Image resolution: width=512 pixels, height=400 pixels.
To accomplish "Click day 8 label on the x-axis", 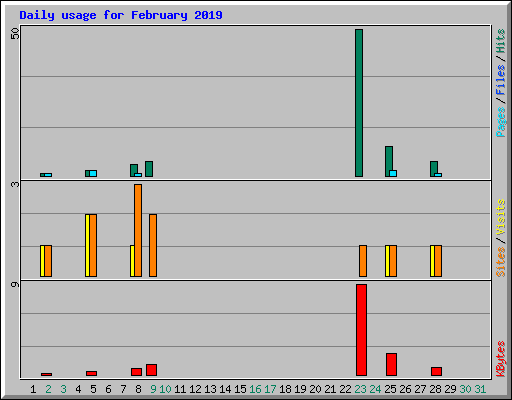I will (x=138, y=389).
